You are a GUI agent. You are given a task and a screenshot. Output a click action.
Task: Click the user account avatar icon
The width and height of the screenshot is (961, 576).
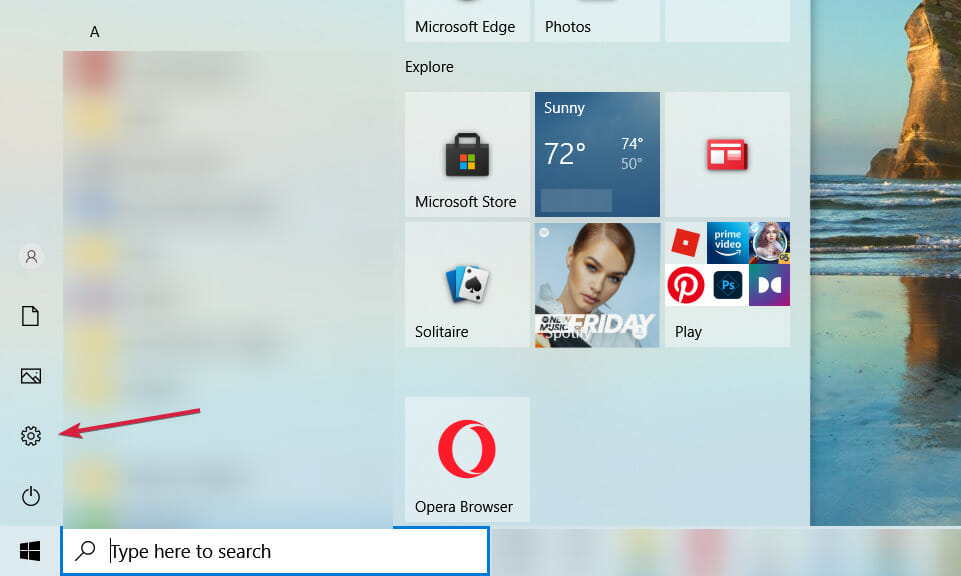(31, 256)
